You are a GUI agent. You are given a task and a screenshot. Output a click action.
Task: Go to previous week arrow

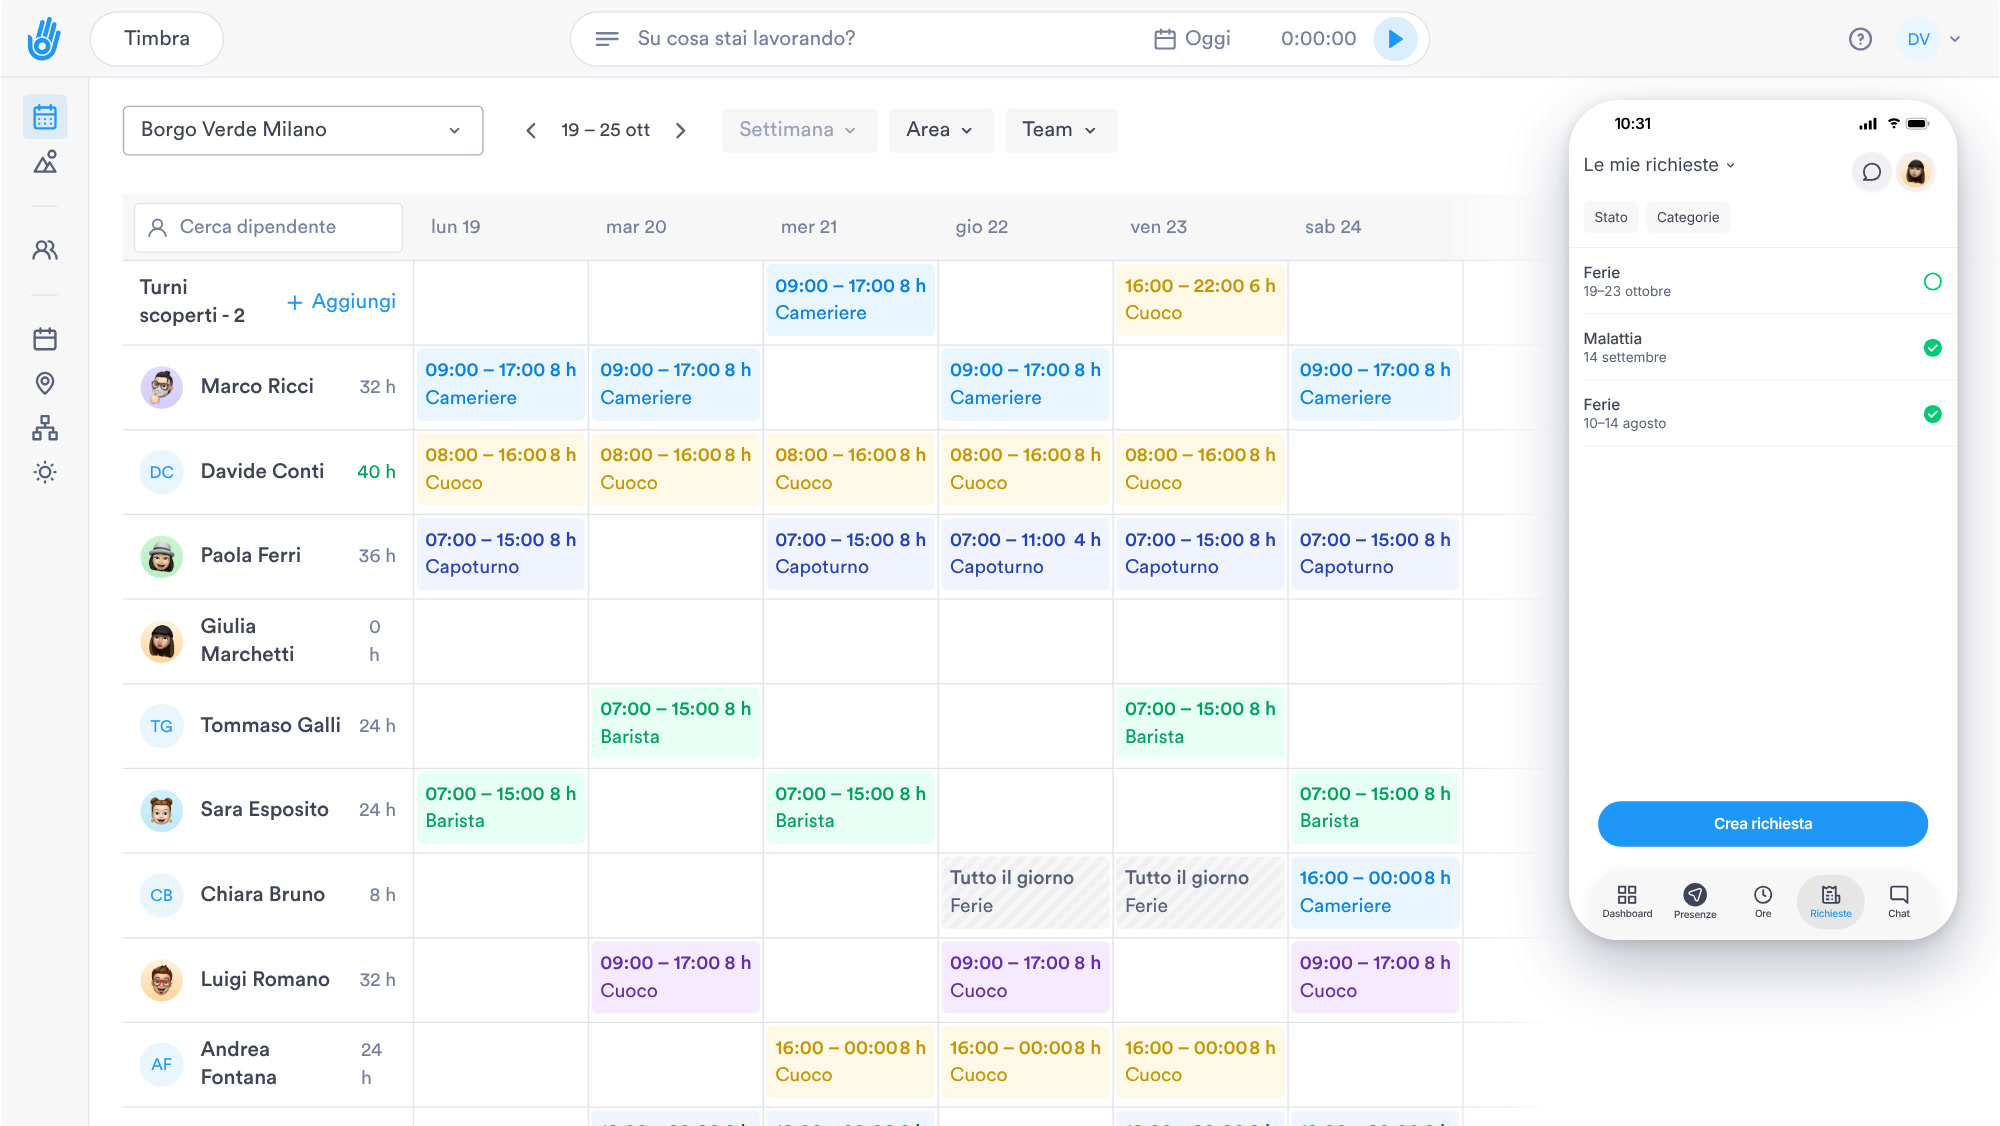[531, 130]
